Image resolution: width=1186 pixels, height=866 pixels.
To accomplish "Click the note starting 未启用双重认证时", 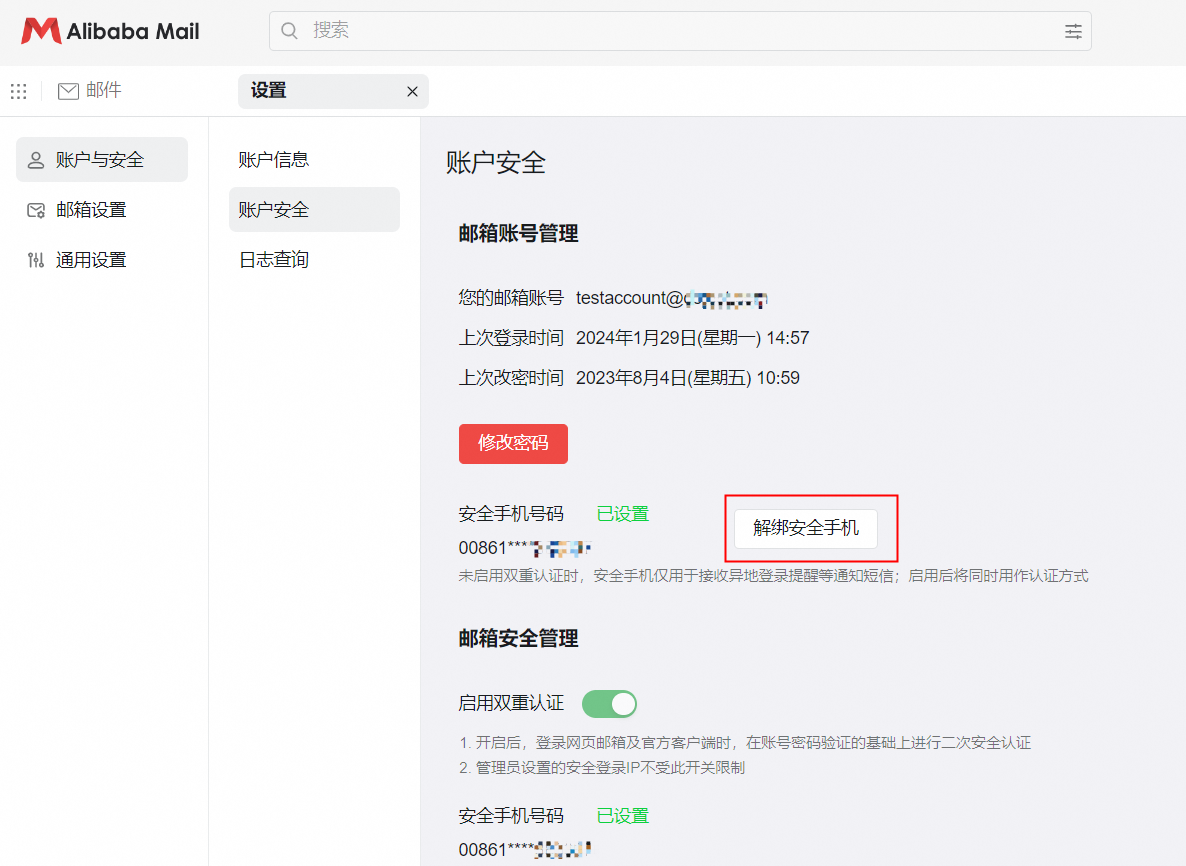I will [773, 576].
